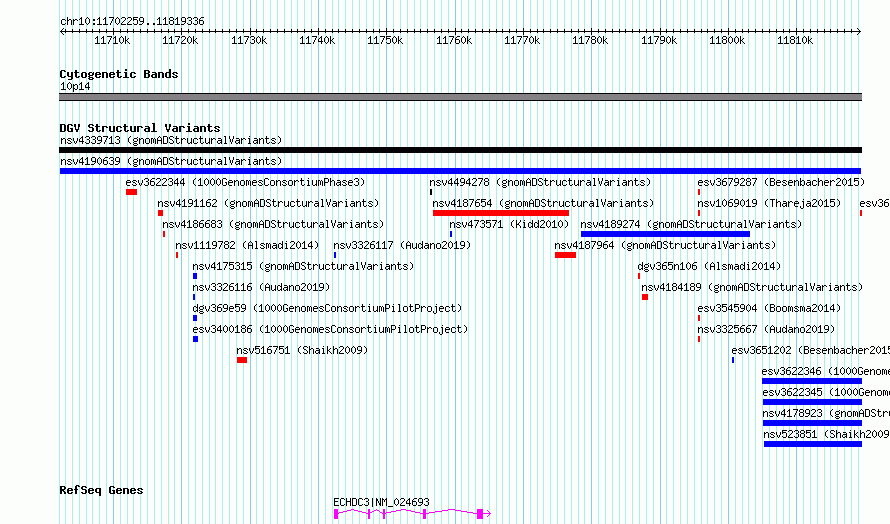Click the 10p14 cytogenetic band bar
This screenshot has width=890, height=524.
460,97
